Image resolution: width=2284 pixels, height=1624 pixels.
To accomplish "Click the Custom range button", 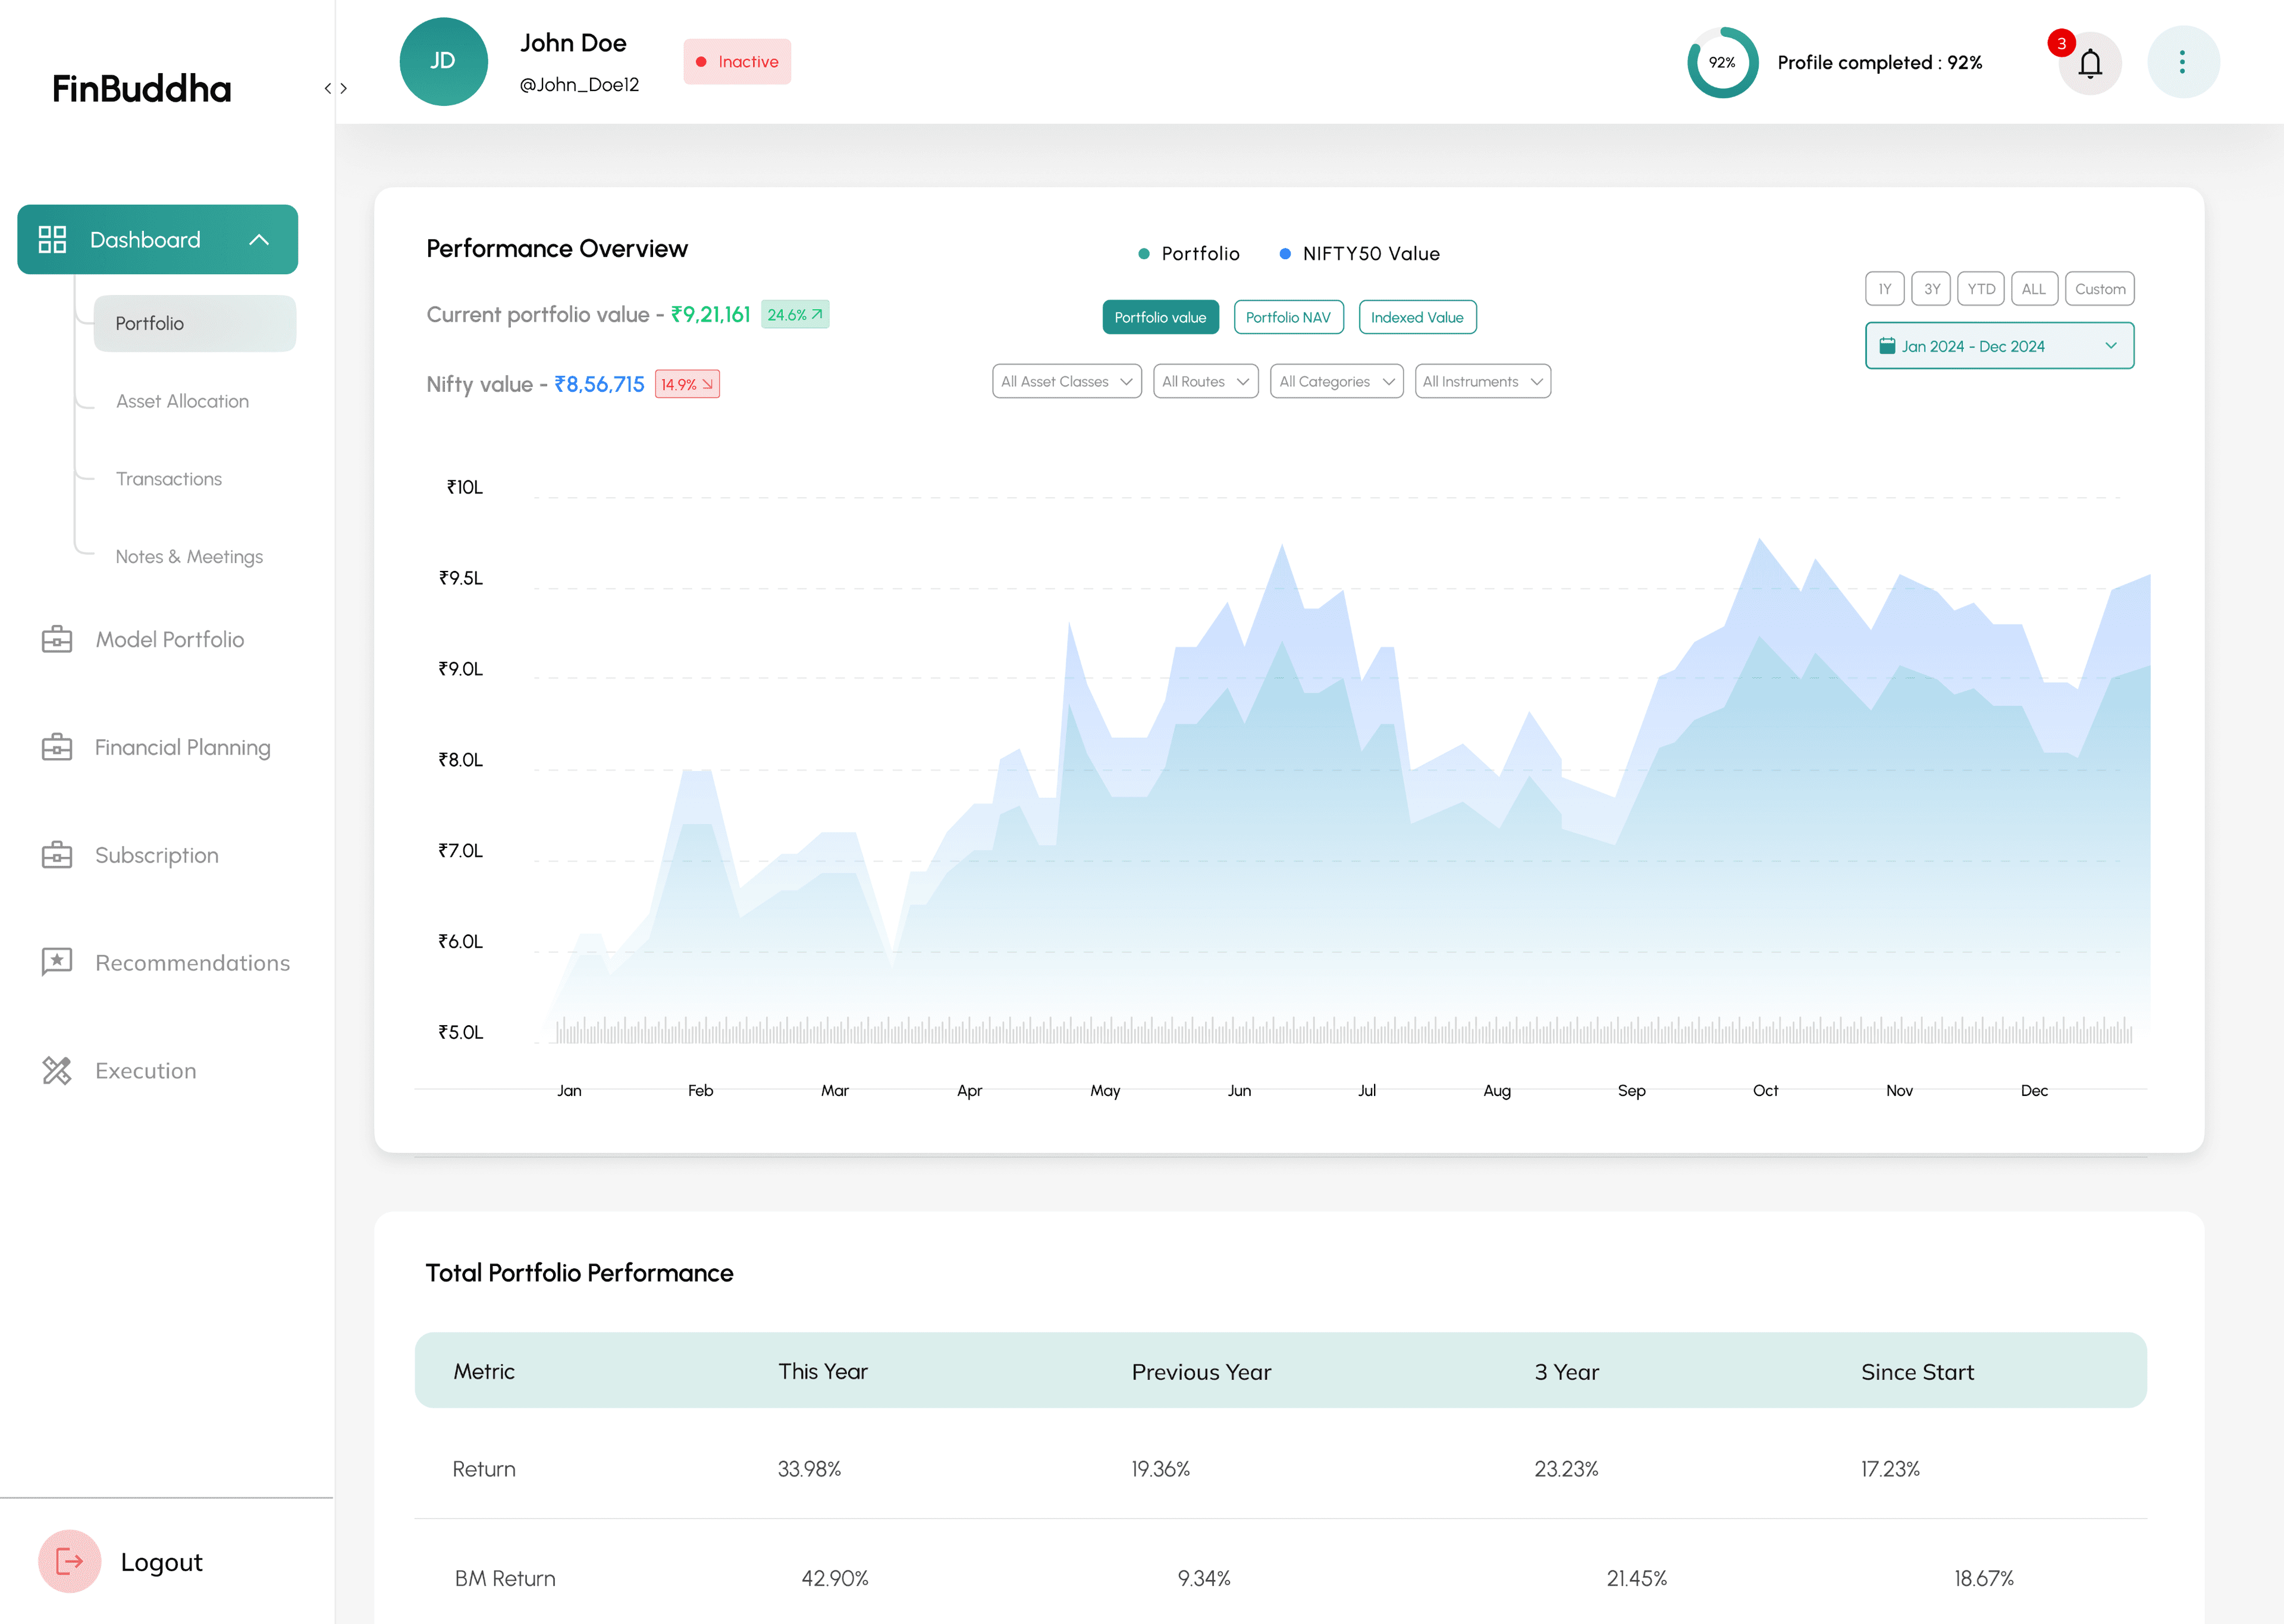I will pyautogui.click(x=2100, y=288).
